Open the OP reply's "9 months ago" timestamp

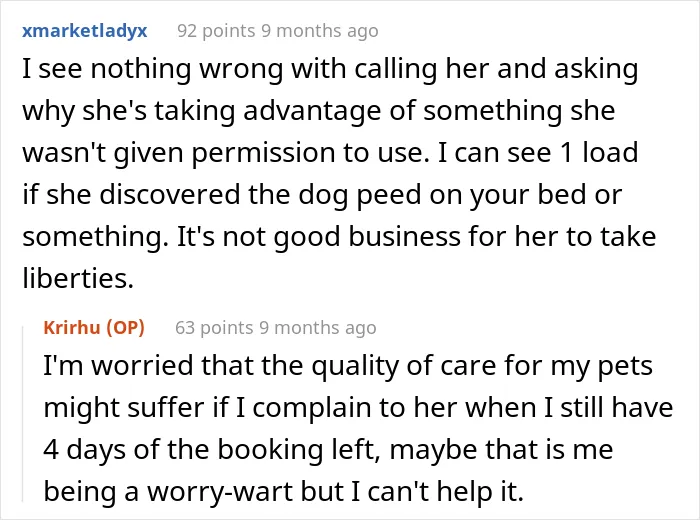317,328
